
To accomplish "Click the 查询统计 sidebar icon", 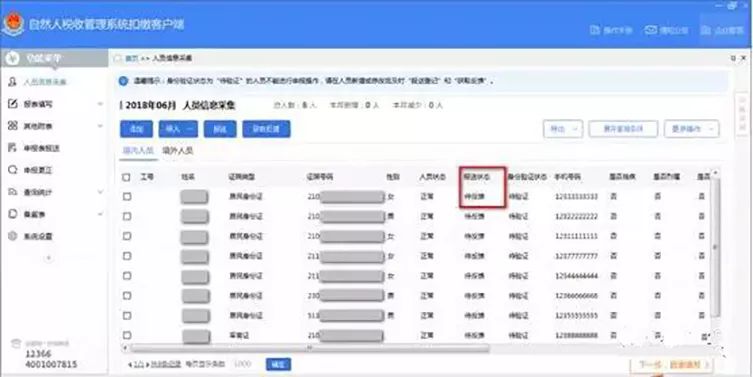I will pos(13,192).
